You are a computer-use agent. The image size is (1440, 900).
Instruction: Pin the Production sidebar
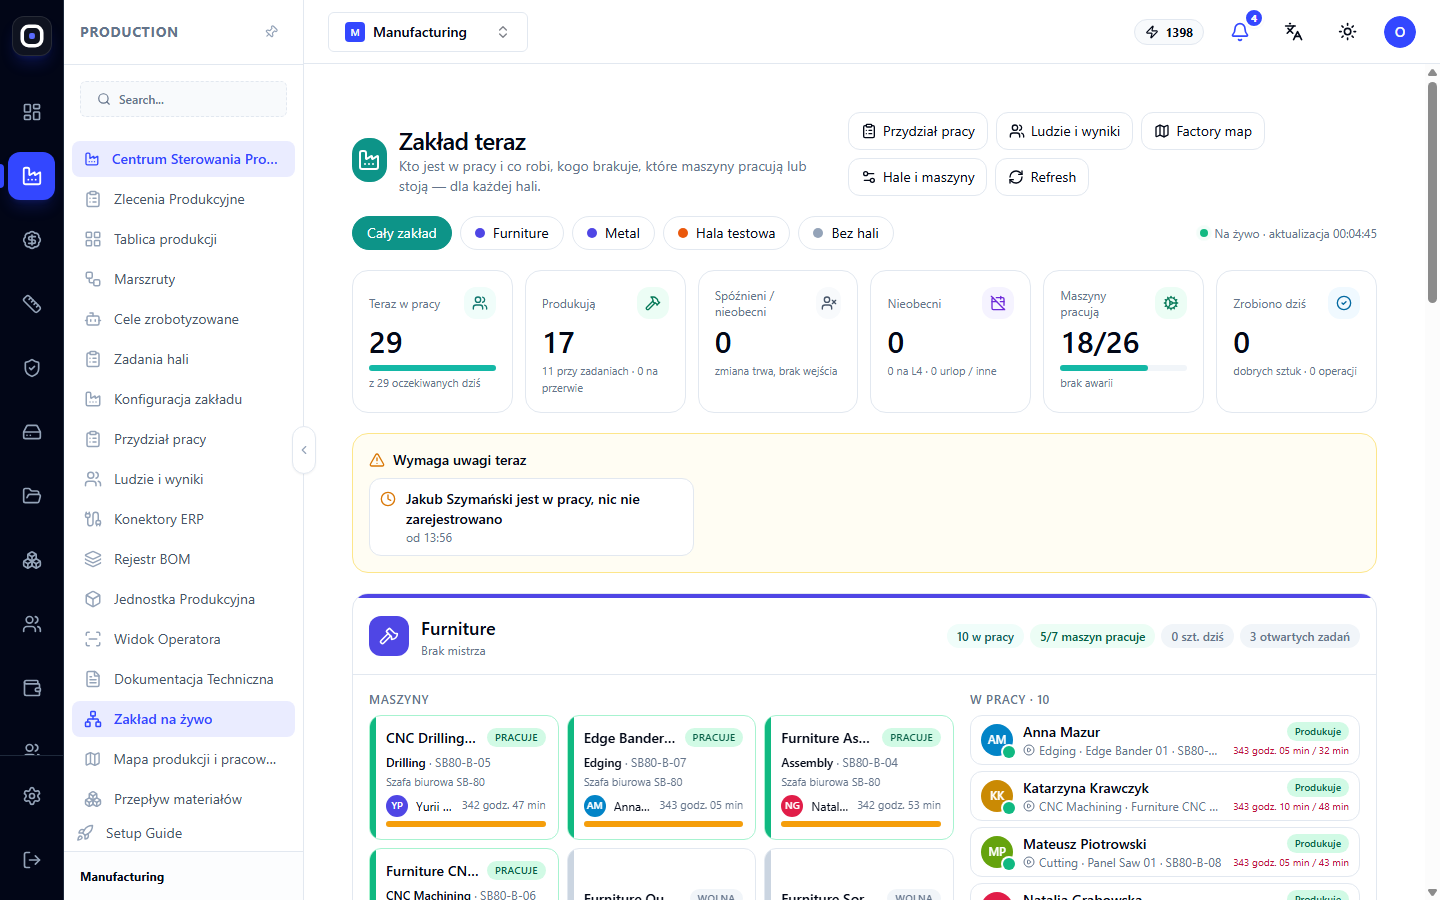click(272, 32)
